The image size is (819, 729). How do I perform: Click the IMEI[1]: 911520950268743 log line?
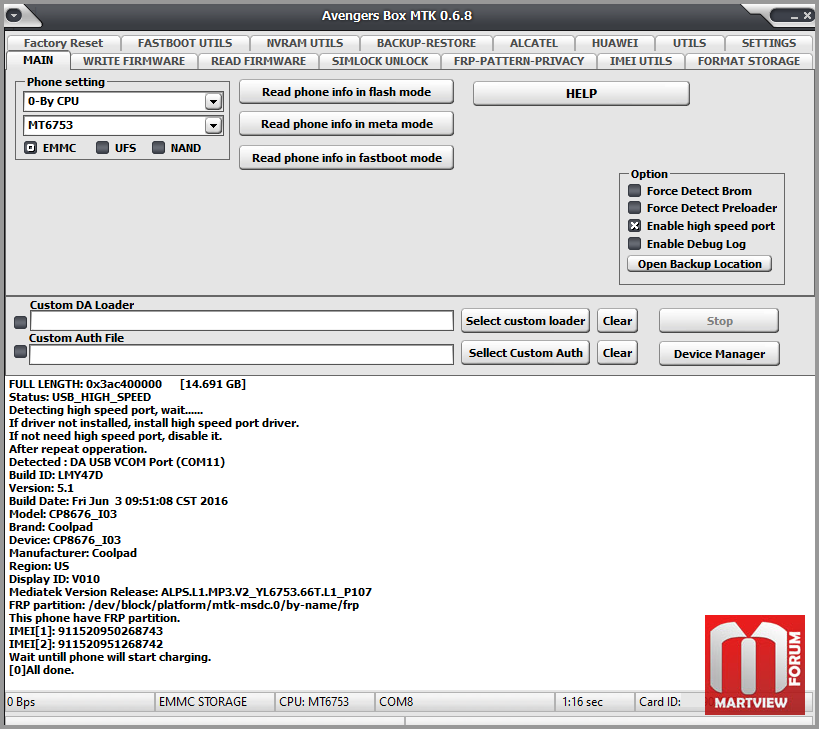[86, 631]
